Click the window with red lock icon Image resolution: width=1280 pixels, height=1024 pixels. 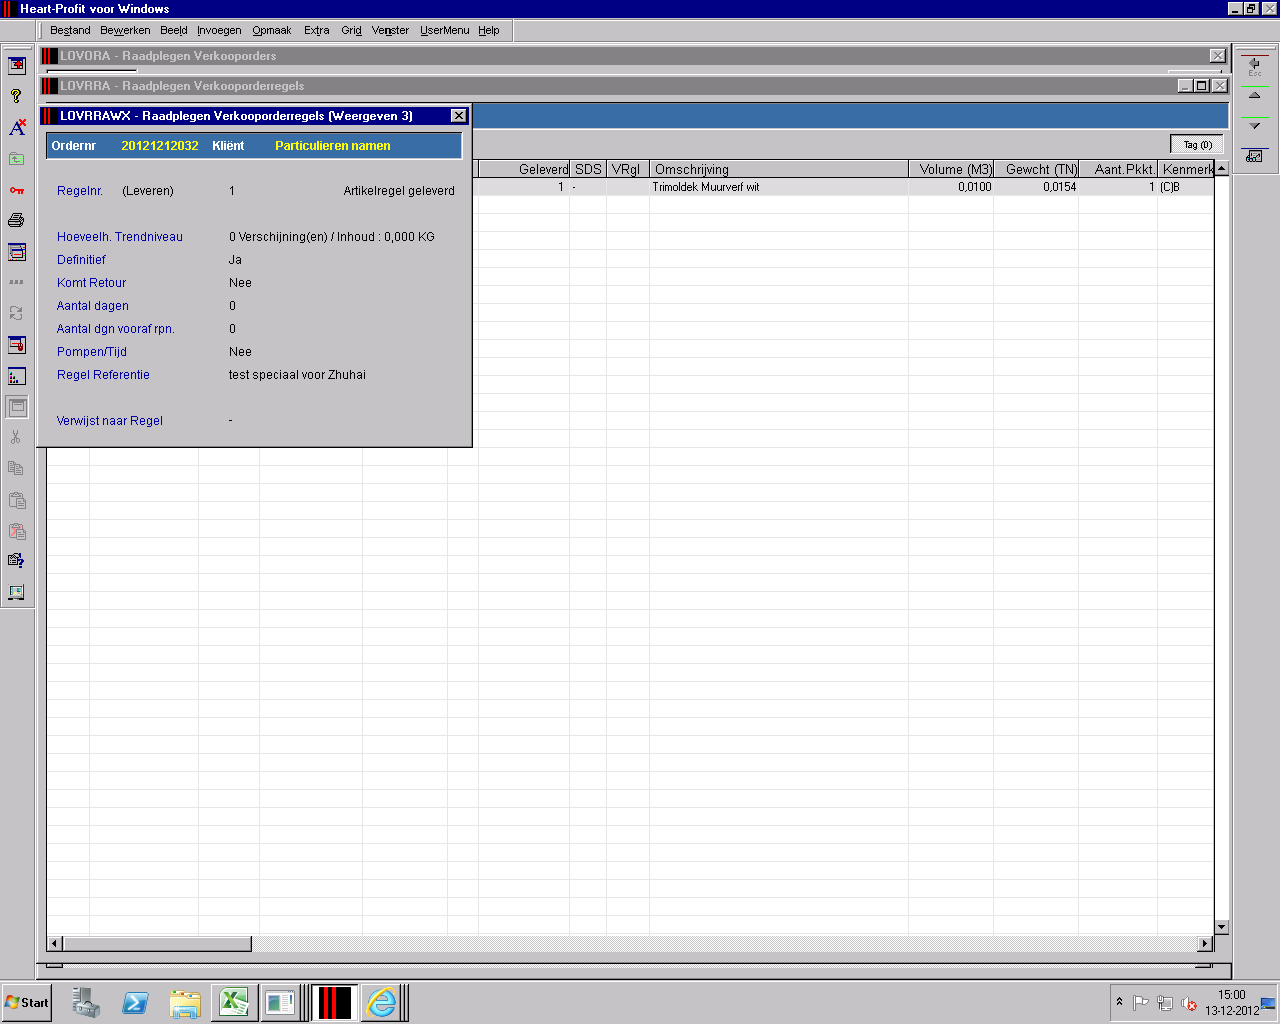16,344
